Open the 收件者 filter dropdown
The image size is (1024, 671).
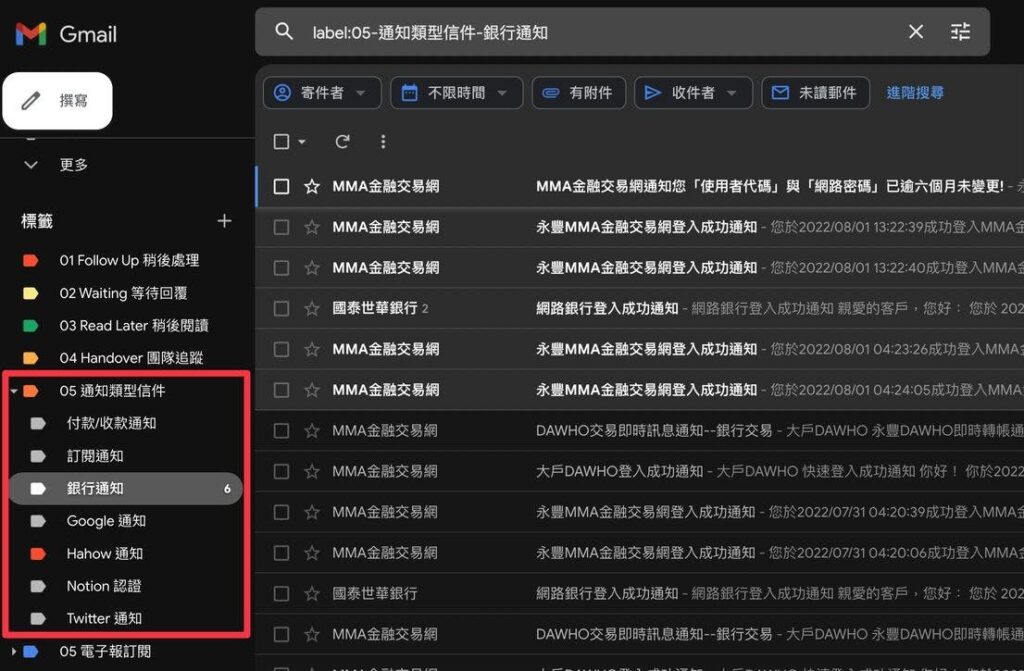(x=693, y=93)
